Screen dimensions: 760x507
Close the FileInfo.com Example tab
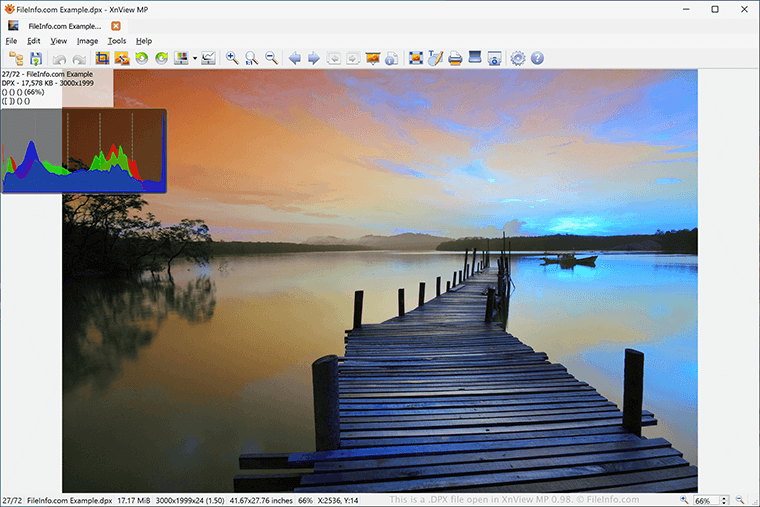[x=116, y=25]
